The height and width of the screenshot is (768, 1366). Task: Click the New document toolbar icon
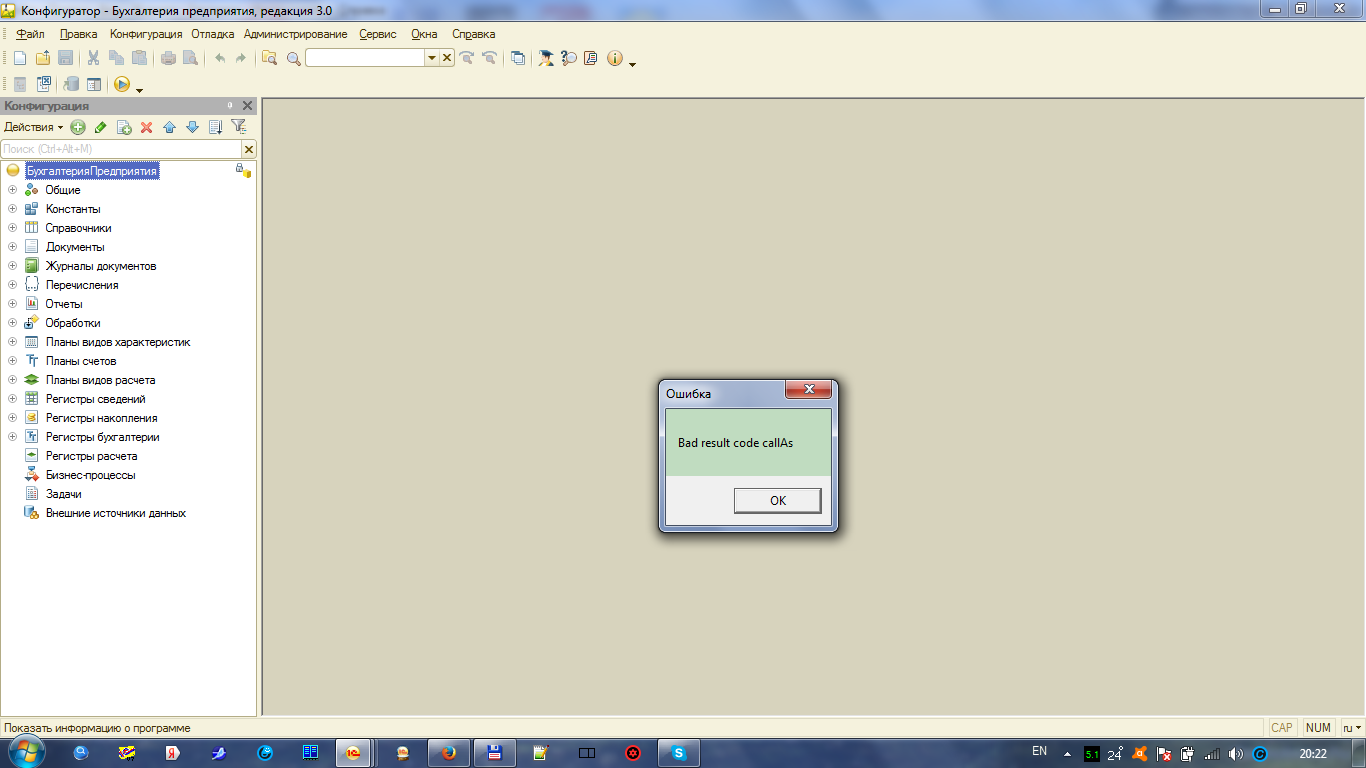click(20, 58)
